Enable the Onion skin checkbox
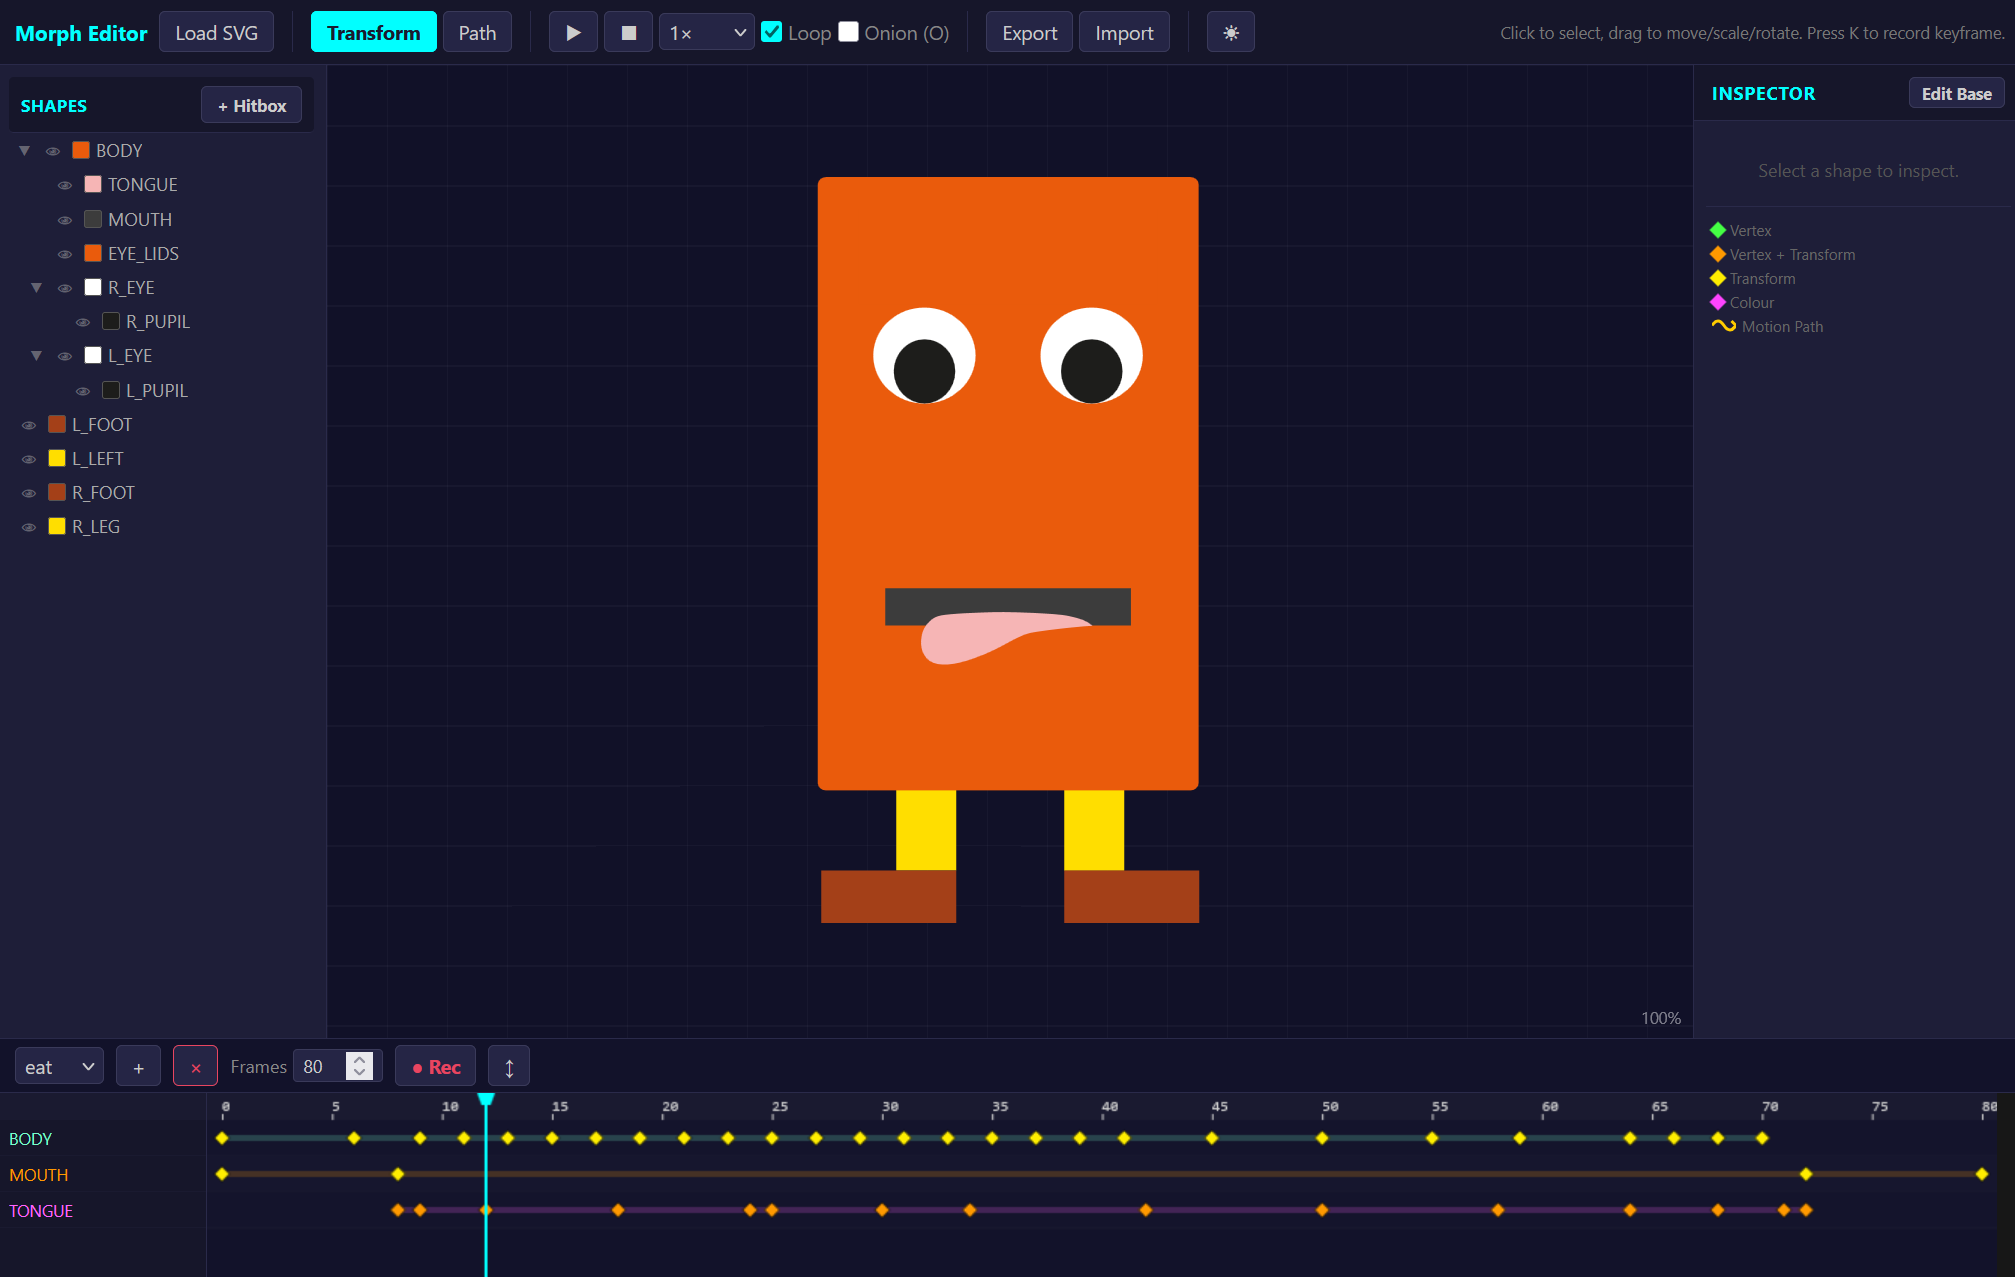Viewport: 2015px width, 1277px height. (x=848, y=32)
